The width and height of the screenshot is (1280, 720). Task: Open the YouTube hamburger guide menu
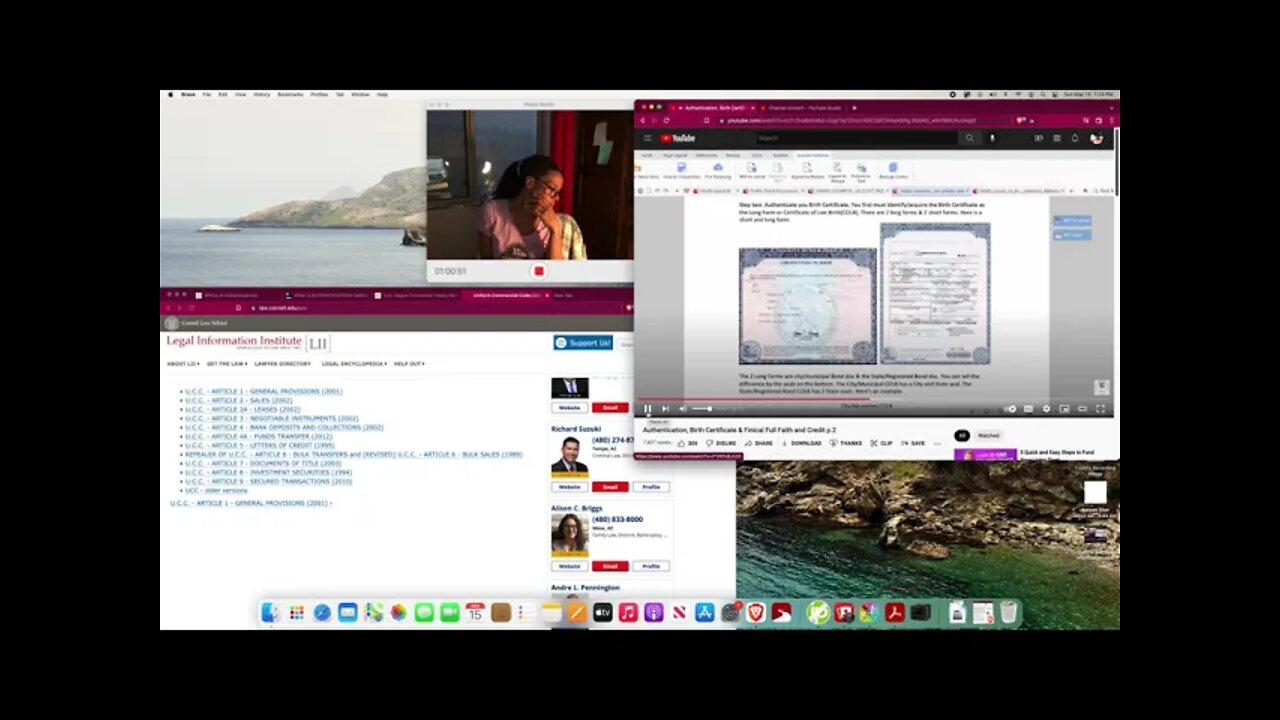point(647,138)
